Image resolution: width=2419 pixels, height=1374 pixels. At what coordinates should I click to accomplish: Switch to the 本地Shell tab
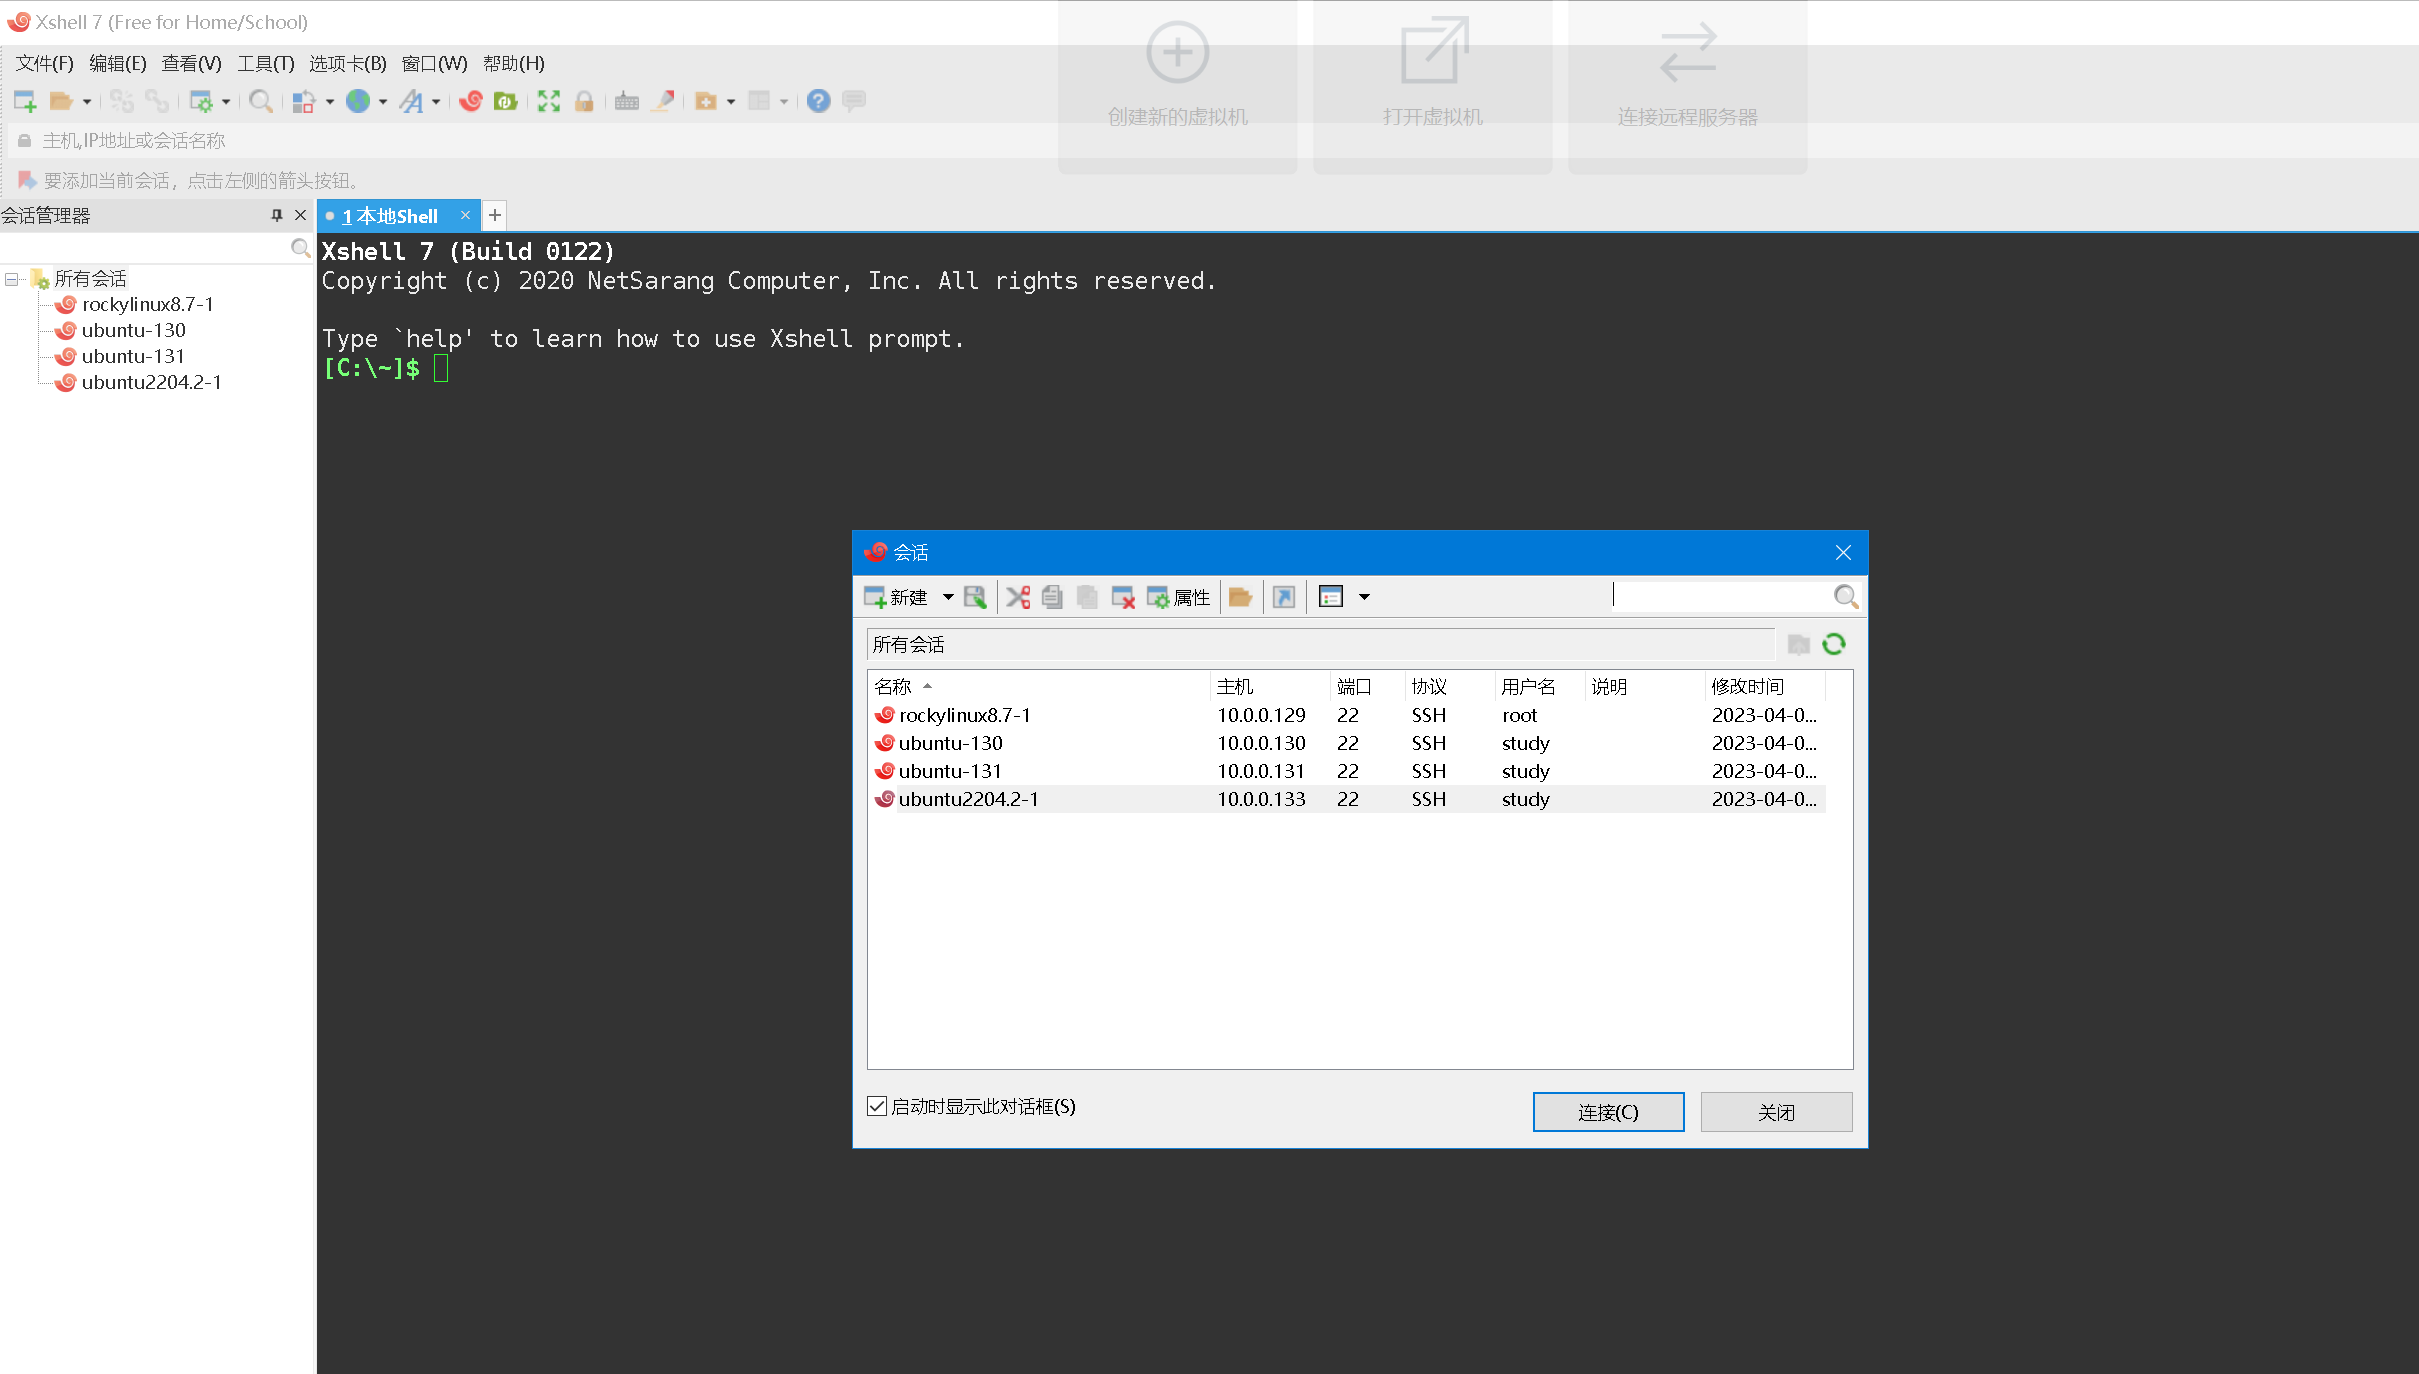pyautogui.click(x=396, y=216)
